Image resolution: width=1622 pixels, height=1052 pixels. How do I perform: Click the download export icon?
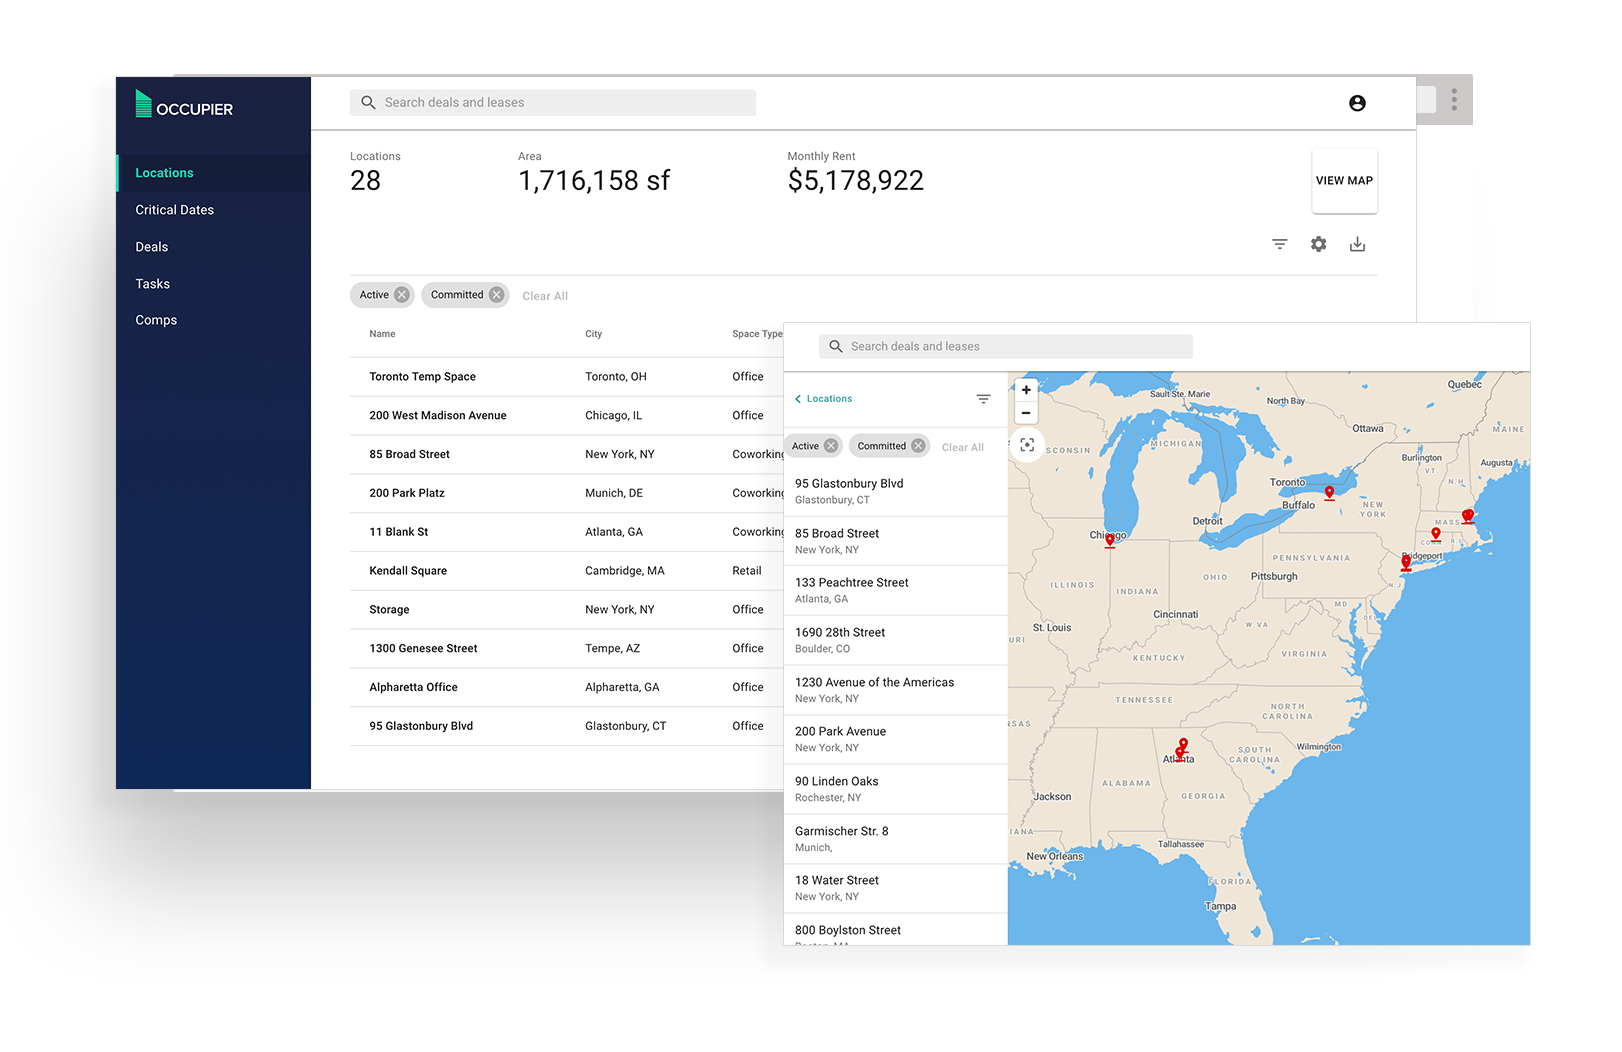1357,244
